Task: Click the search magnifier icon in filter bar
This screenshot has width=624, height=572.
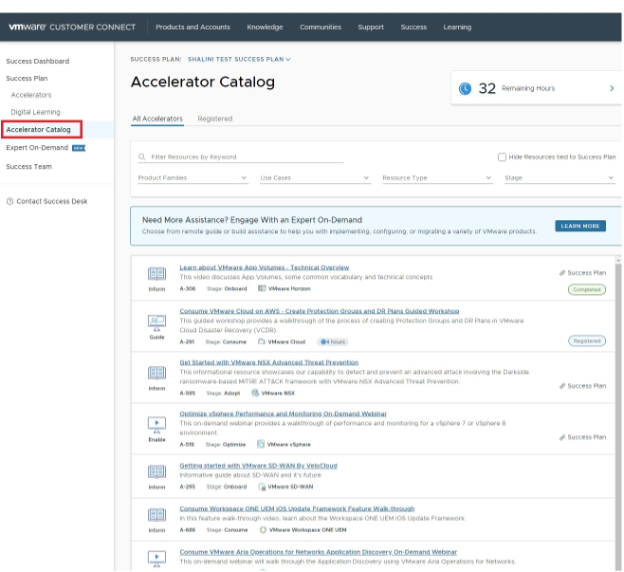Action: tap(143, 157)
